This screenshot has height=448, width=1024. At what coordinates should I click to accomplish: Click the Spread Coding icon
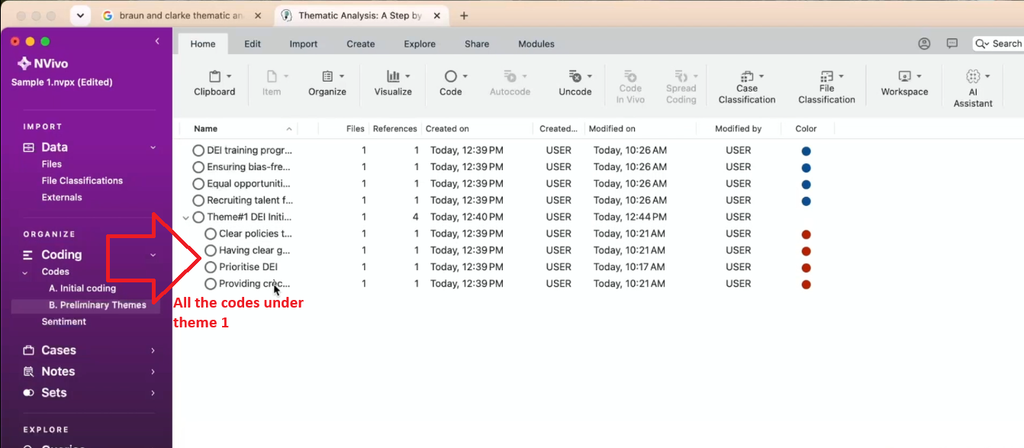pyautogui.click(x=681, y=76)
